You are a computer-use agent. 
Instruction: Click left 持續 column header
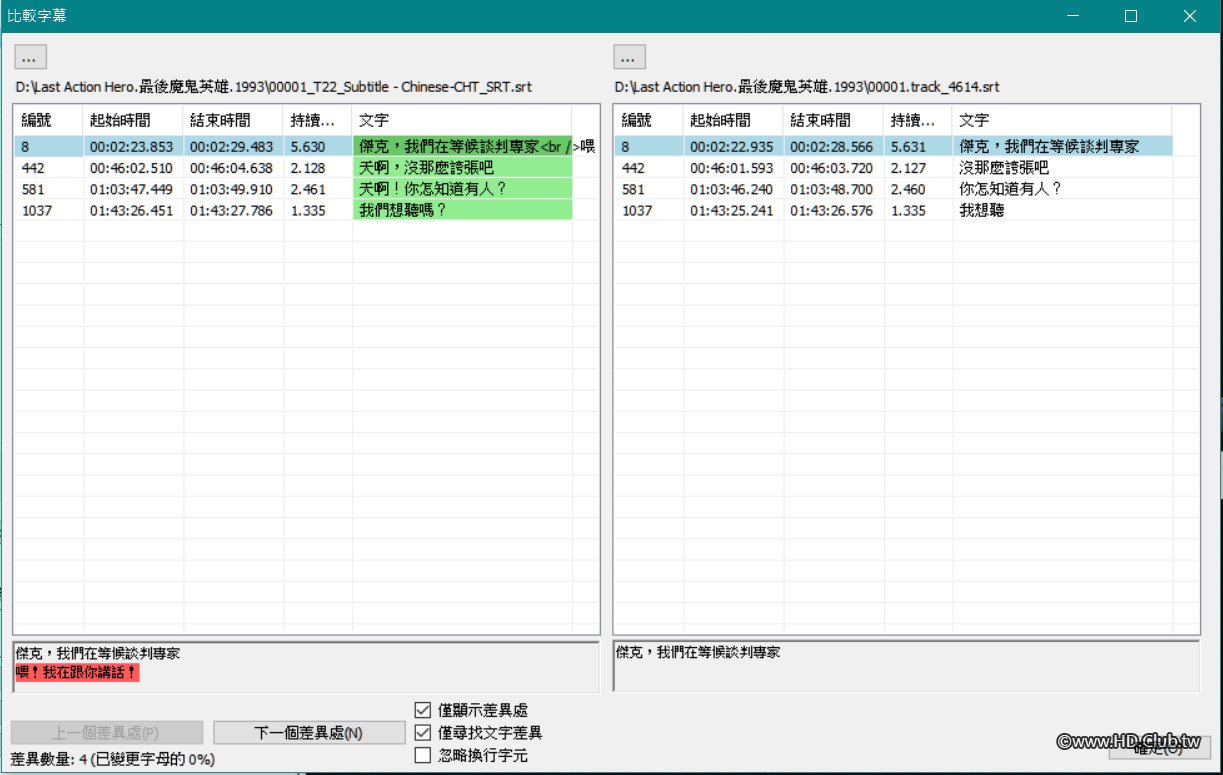point(317,120)
